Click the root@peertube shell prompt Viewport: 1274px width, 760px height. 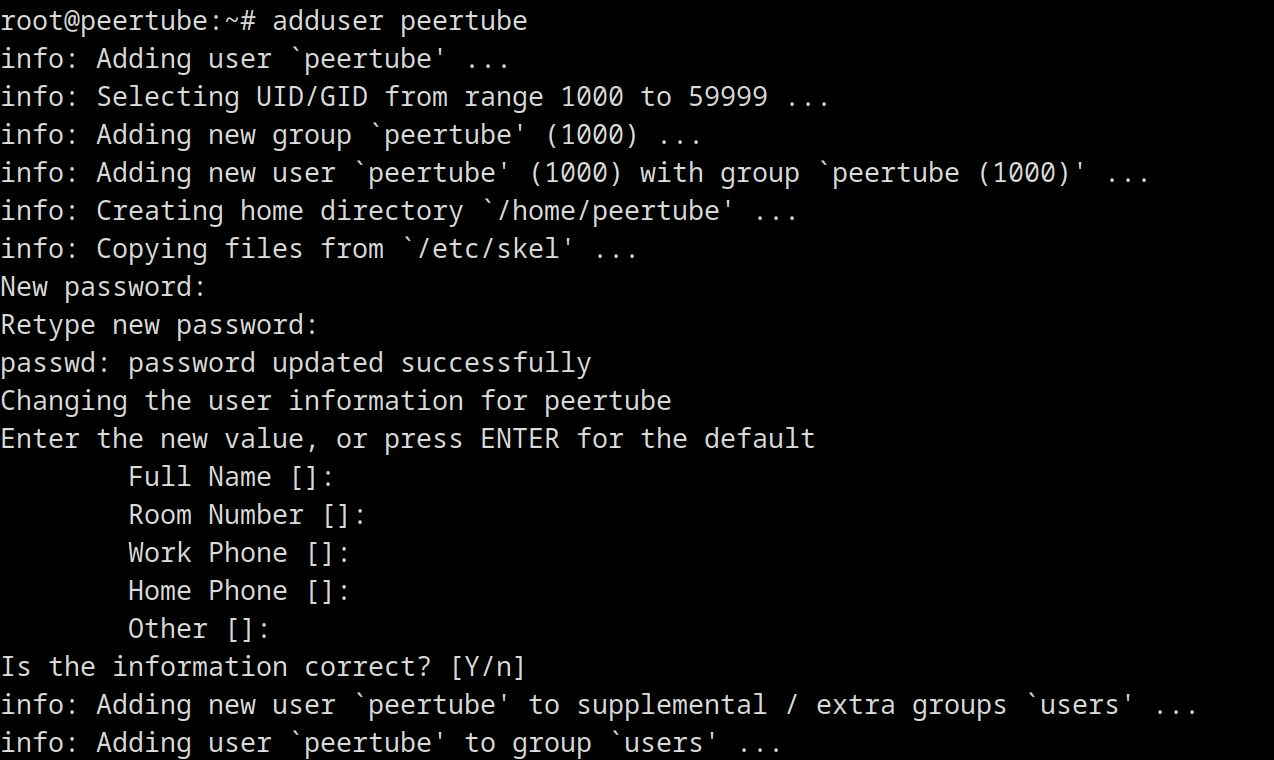[x=128, y=20]
